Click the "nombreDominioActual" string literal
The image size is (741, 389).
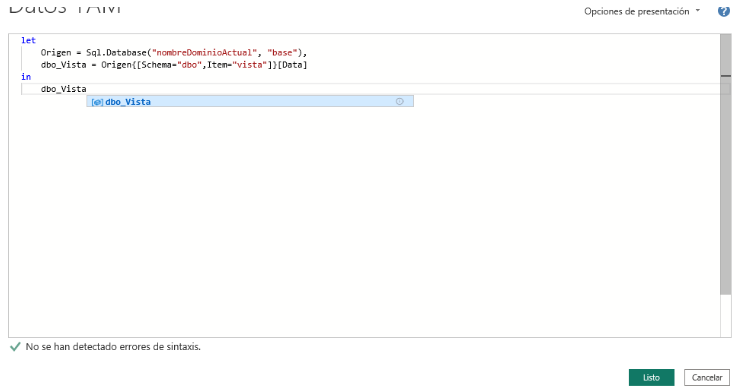coord(204,52)
